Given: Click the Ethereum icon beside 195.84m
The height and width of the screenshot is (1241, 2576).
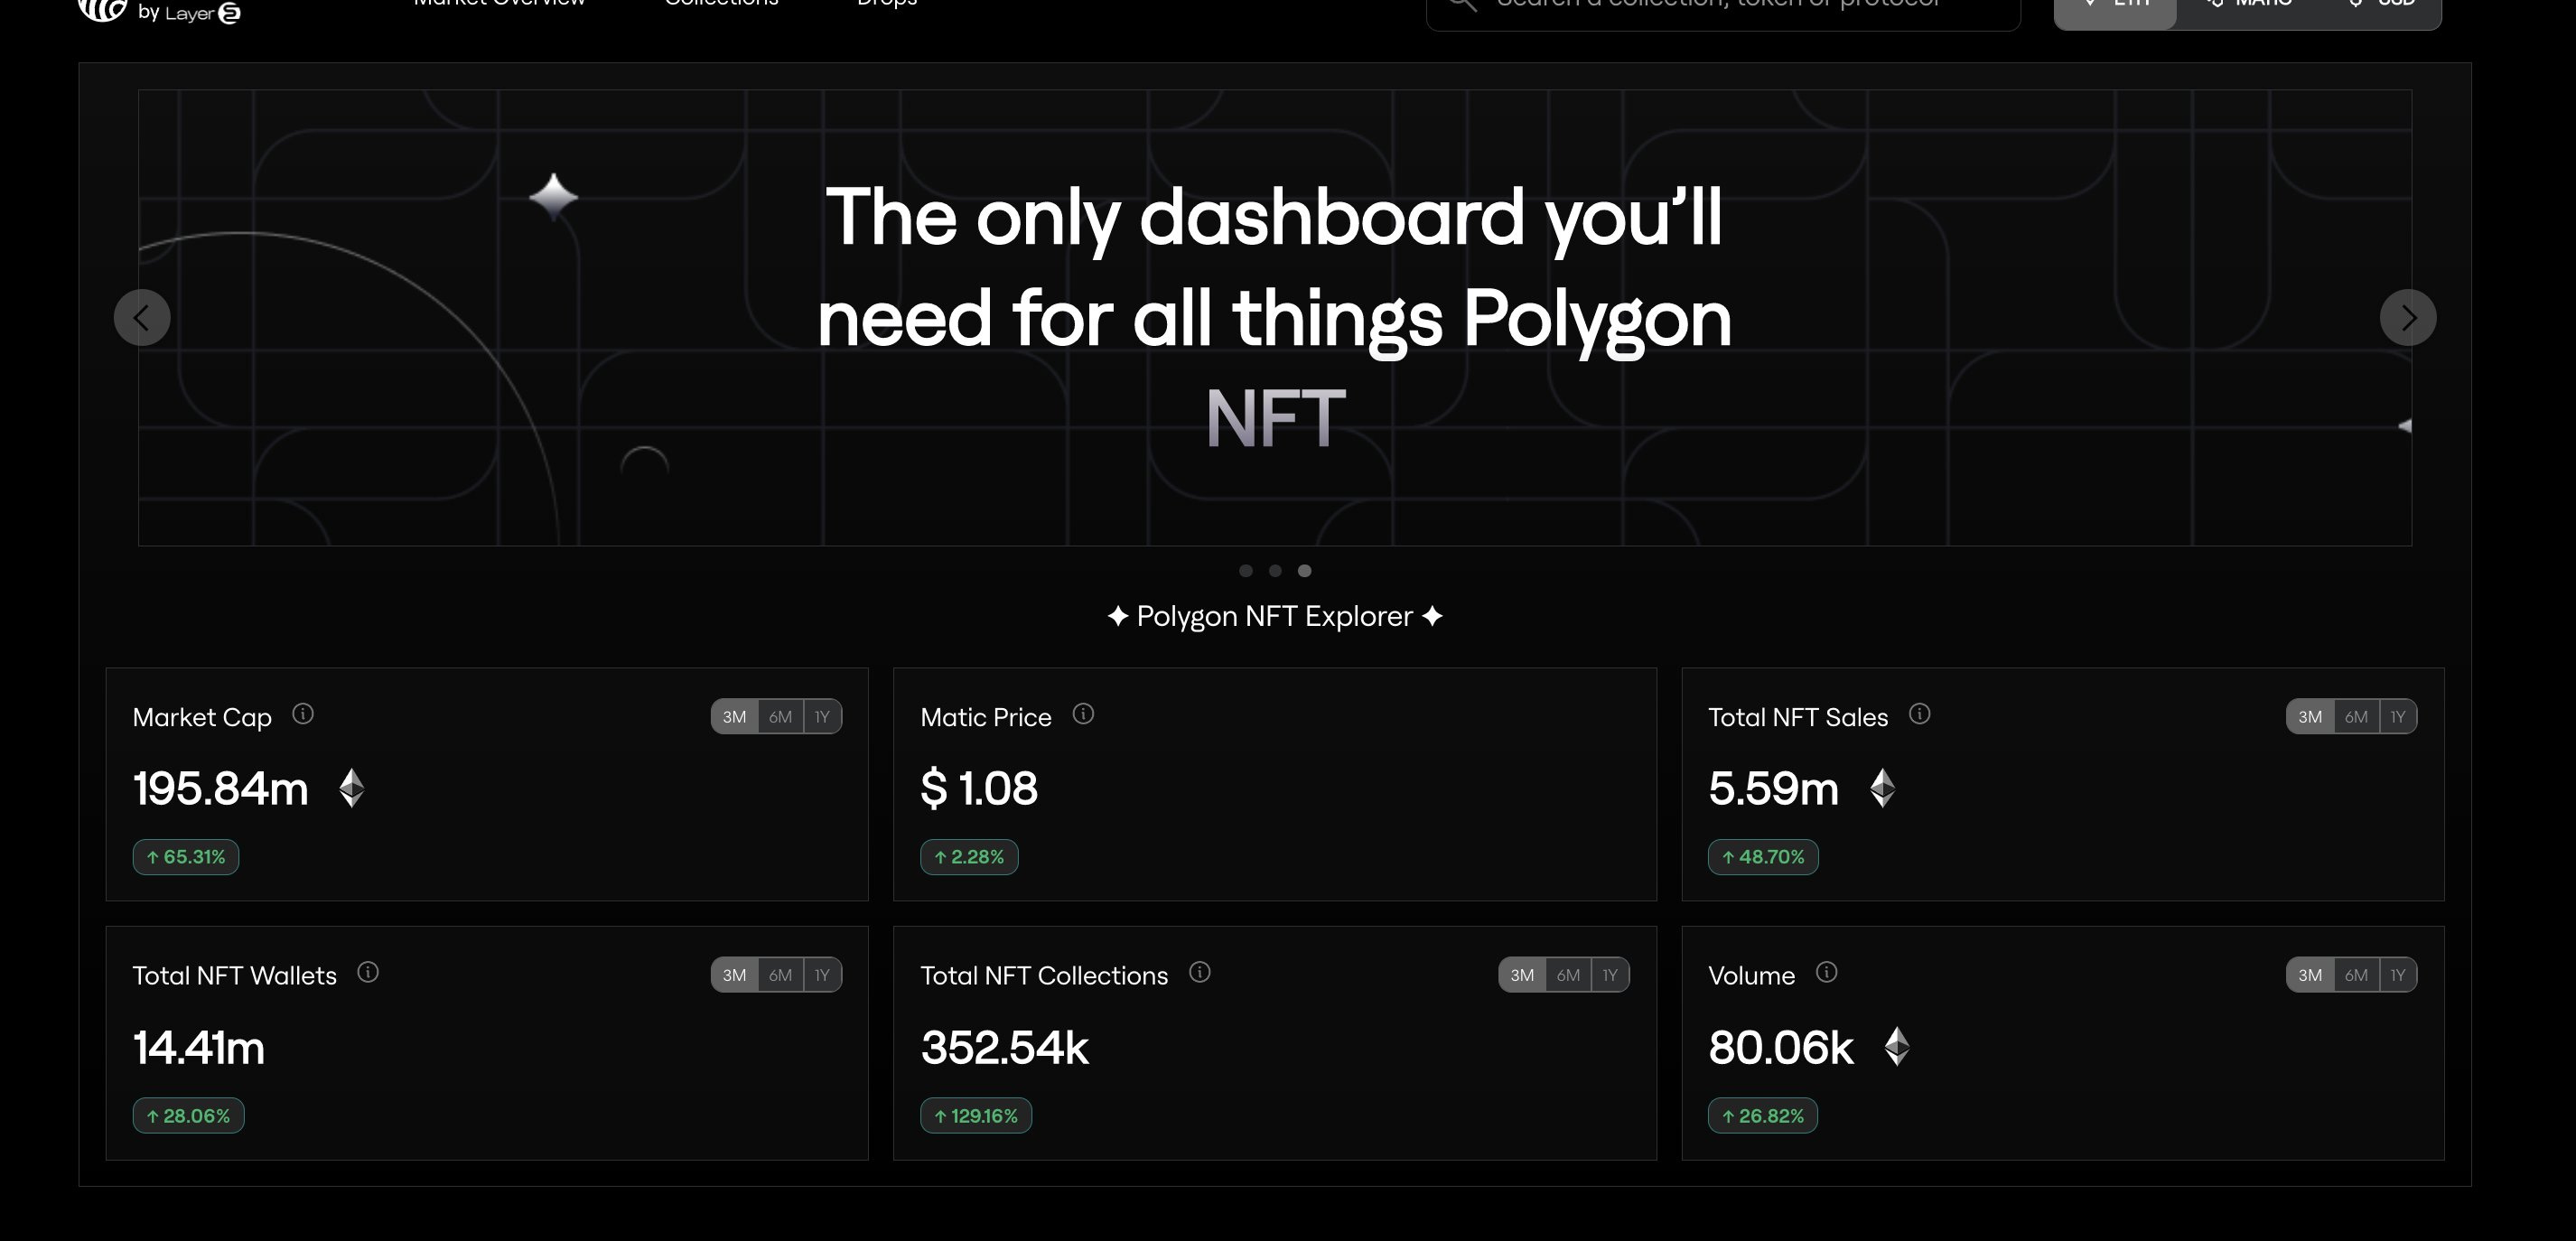Looking at the screenshot, I should point(351,788).
